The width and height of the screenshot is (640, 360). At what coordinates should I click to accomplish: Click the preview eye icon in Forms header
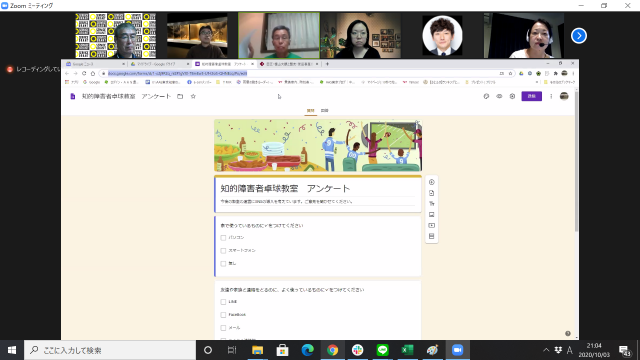click(499, 96)
